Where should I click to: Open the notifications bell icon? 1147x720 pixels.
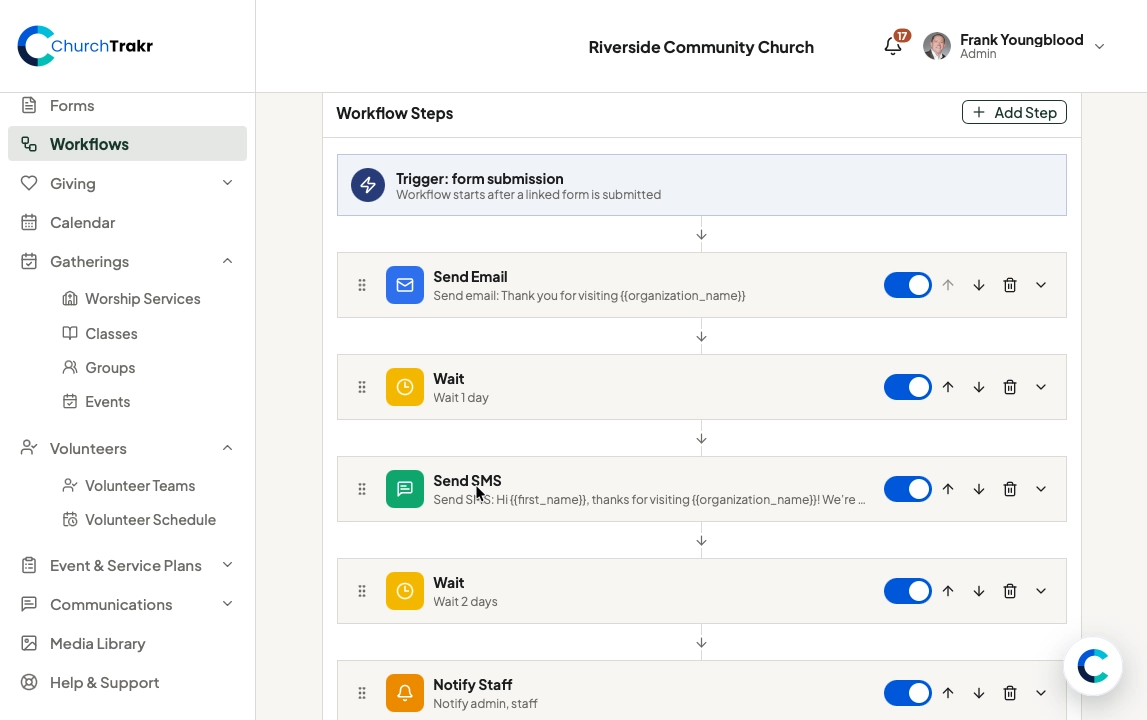[892, 46]
